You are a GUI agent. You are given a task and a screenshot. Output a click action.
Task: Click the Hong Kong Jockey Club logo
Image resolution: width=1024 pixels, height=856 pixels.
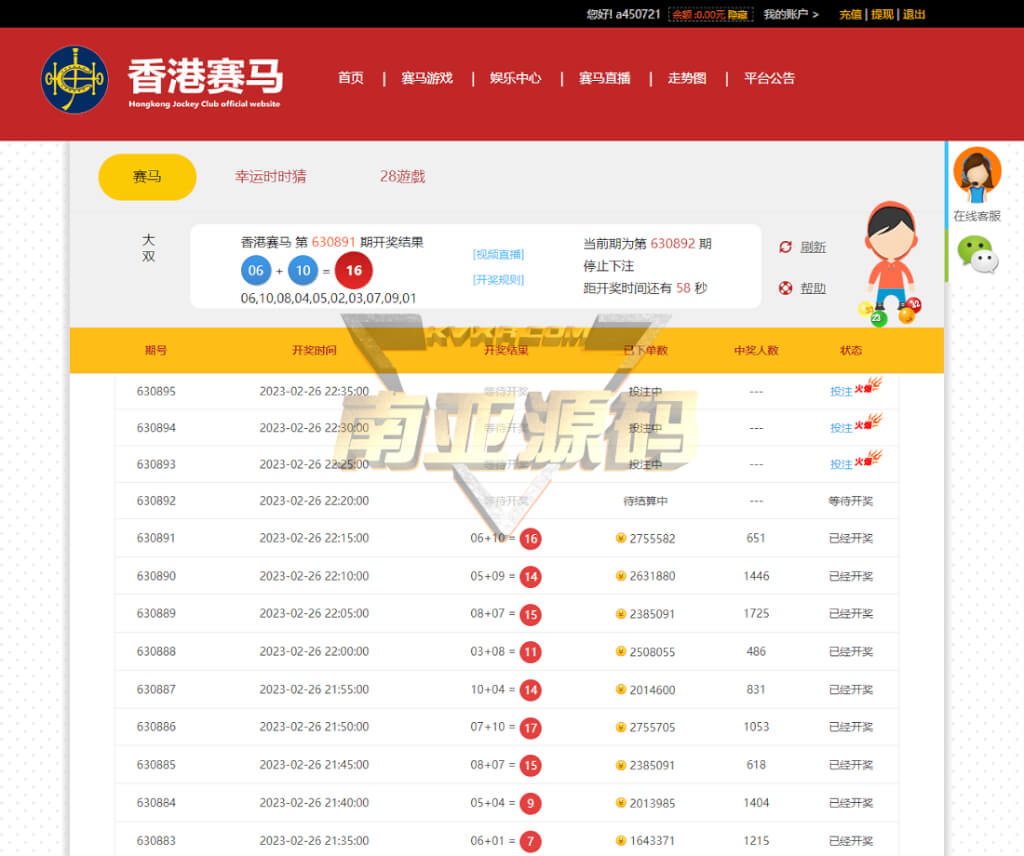(x=74, y=80)
